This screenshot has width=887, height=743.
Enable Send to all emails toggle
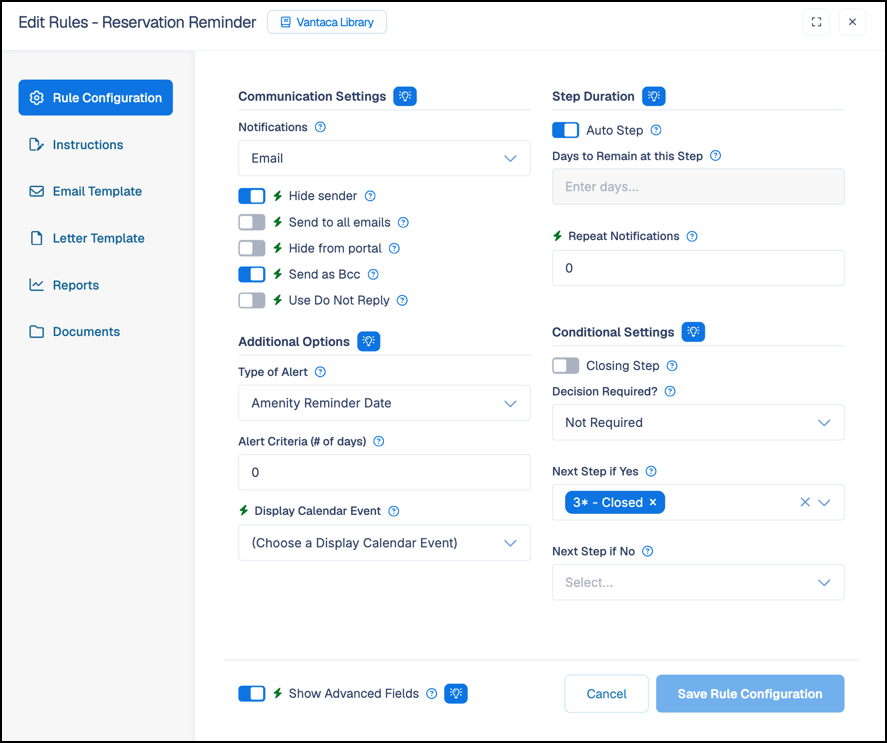[x=252, y=222]
